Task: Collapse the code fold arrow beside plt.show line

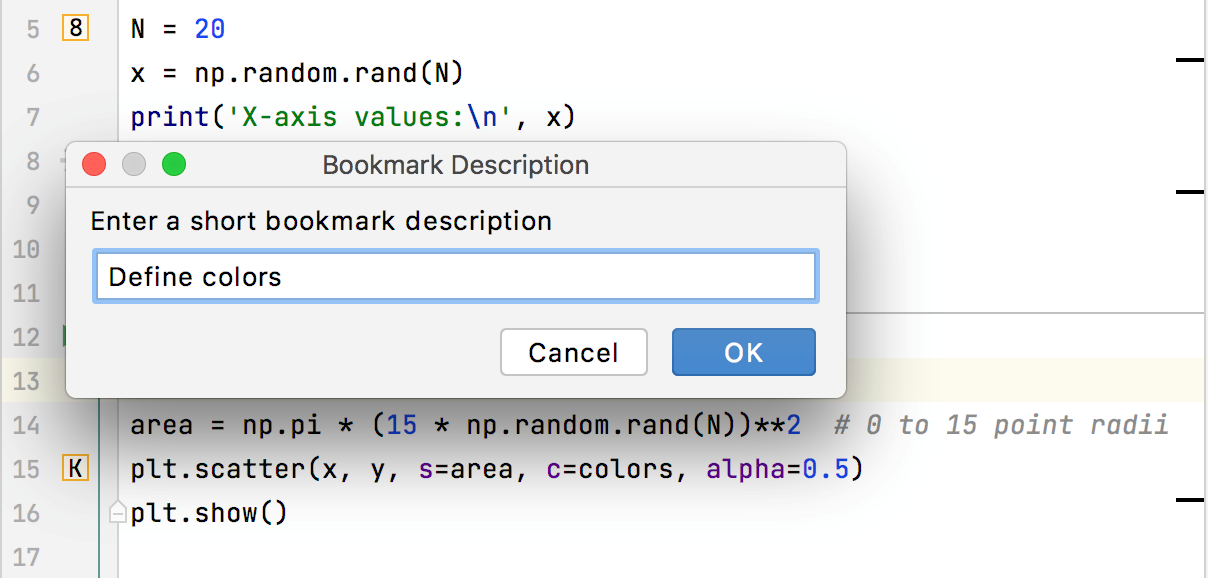Action: [117, 512]
